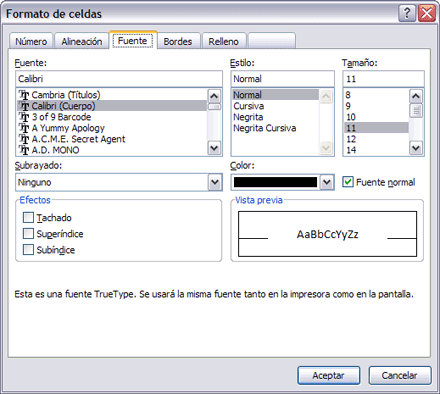Click TrueType icon beside A.D. MONO
This screenshot has height=394, width=440.
24,150
